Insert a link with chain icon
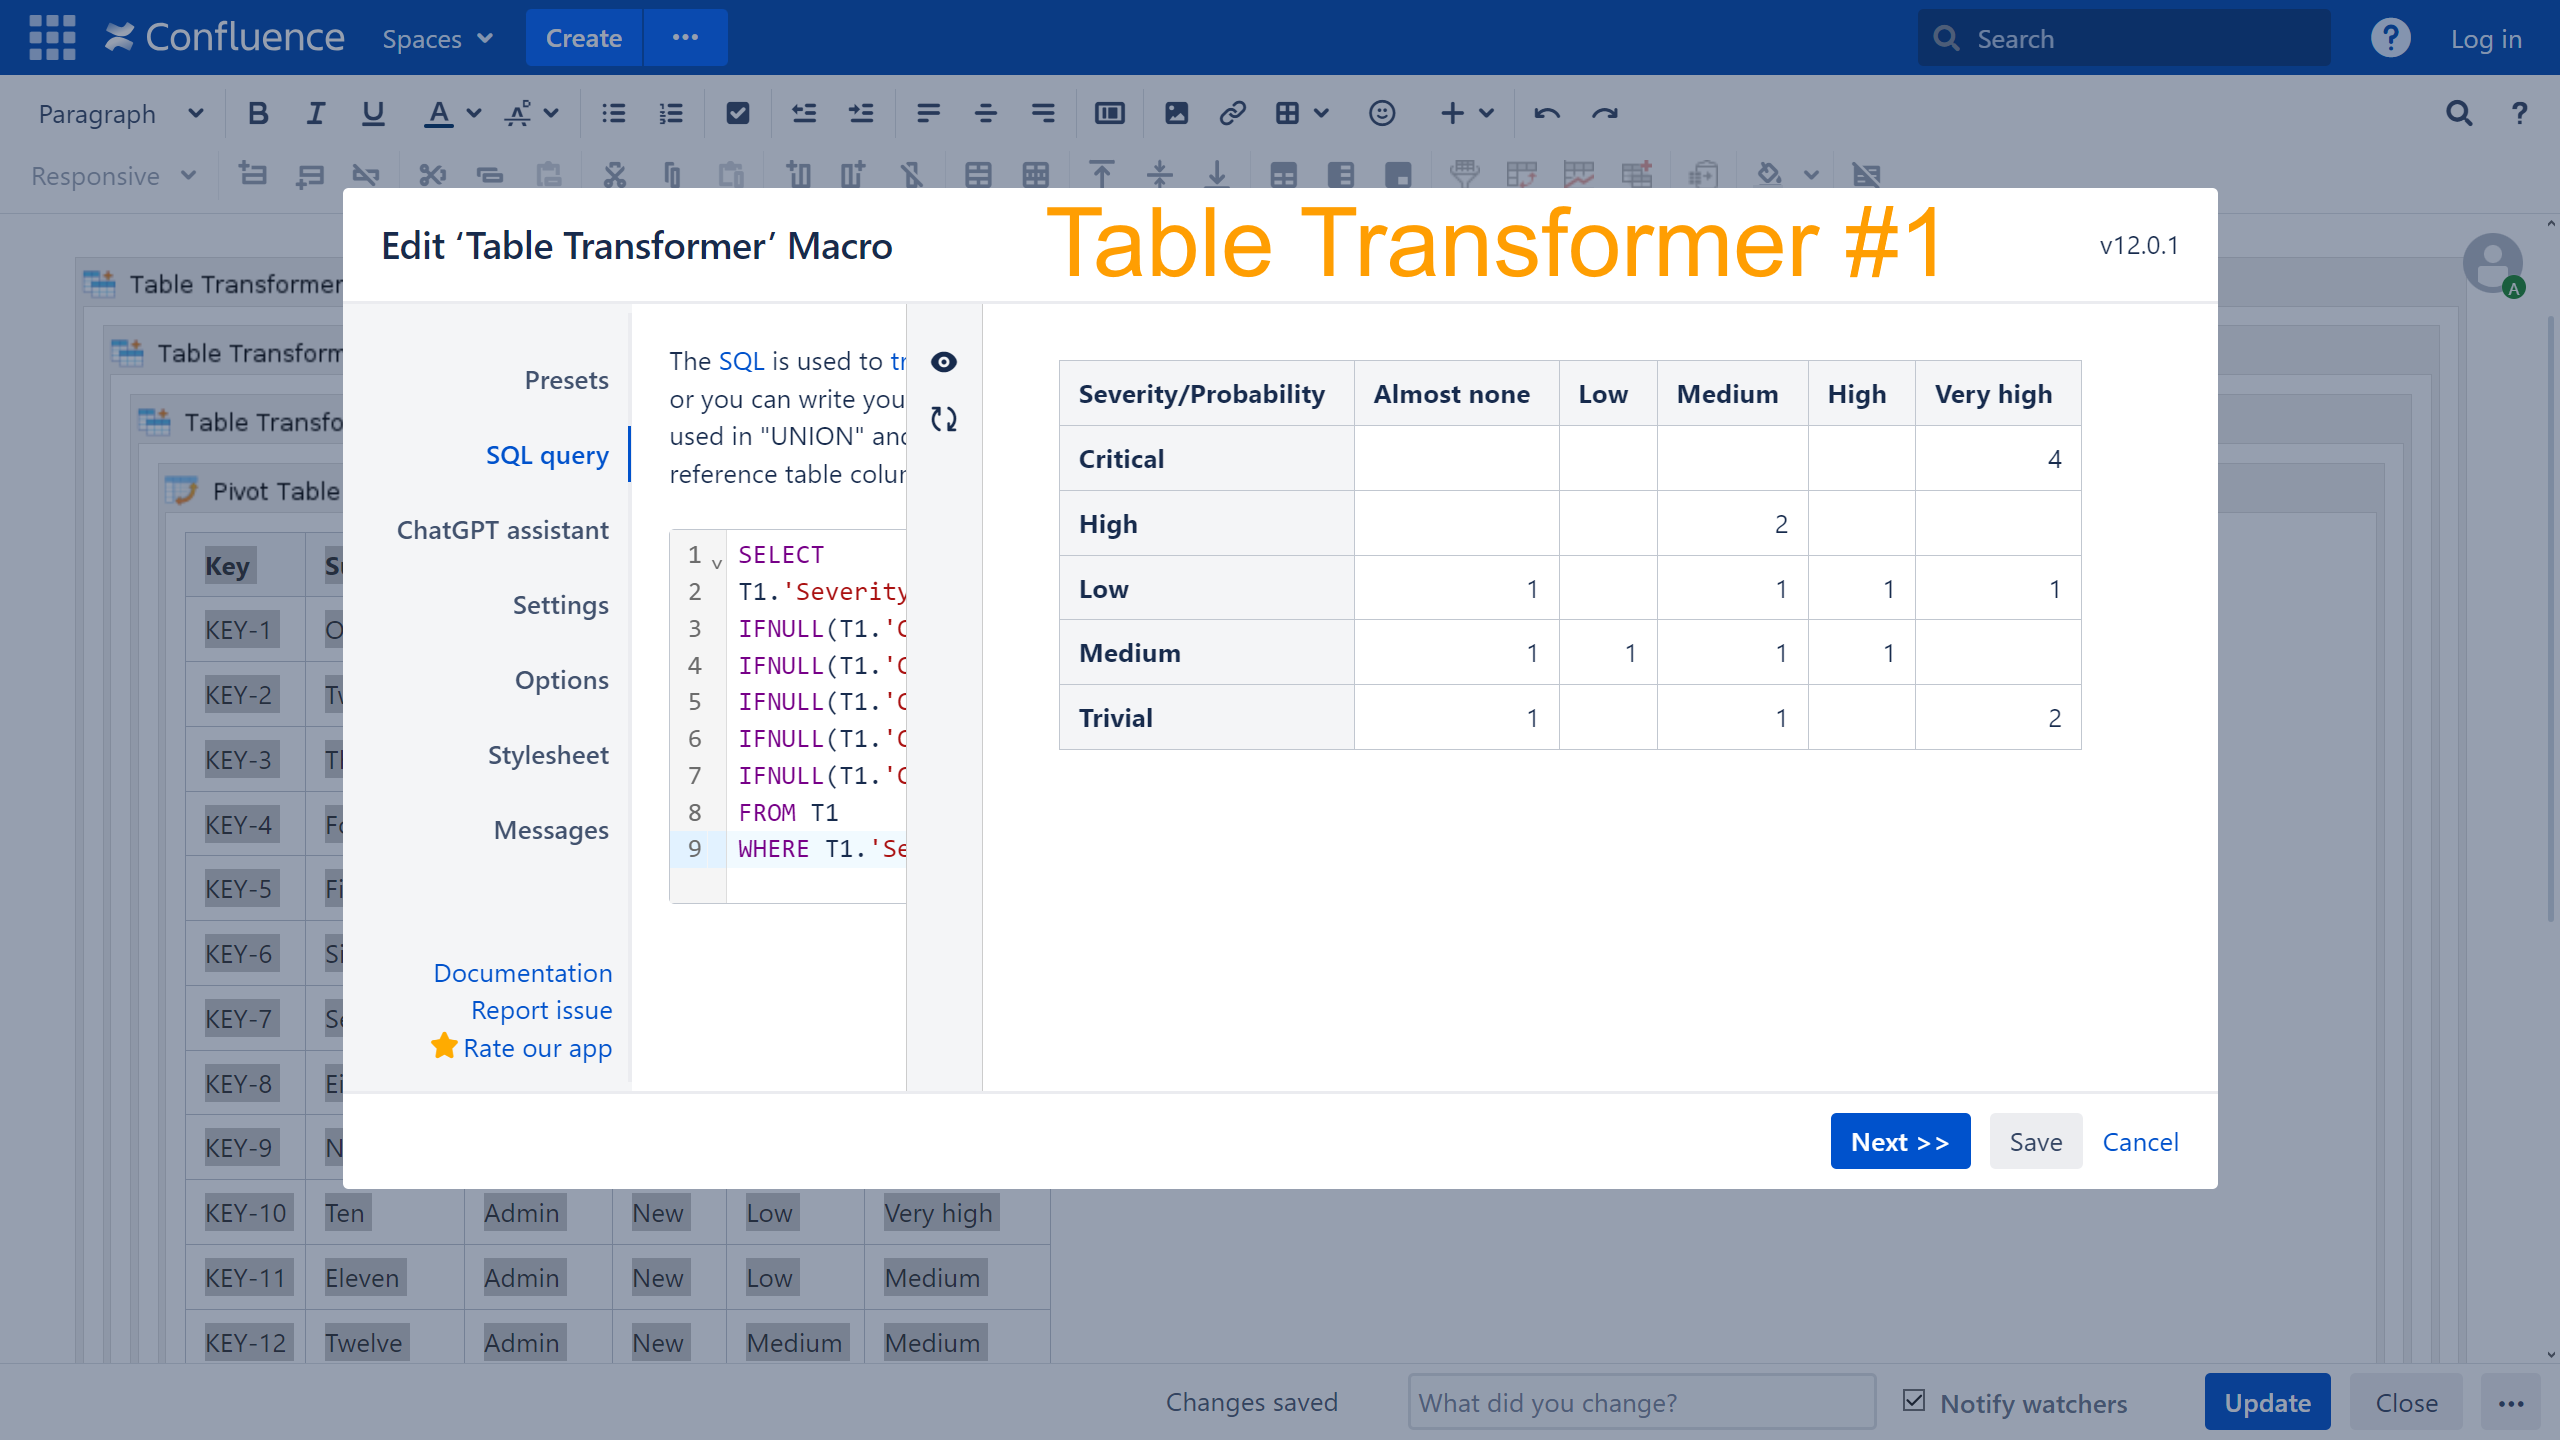Screen dimensions: 2560x1440 pos(1232,114)
